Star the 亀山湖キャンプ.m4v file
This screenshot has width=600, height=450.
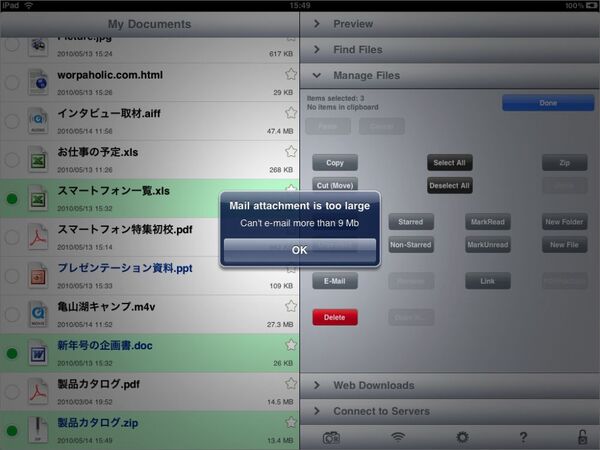291,306
